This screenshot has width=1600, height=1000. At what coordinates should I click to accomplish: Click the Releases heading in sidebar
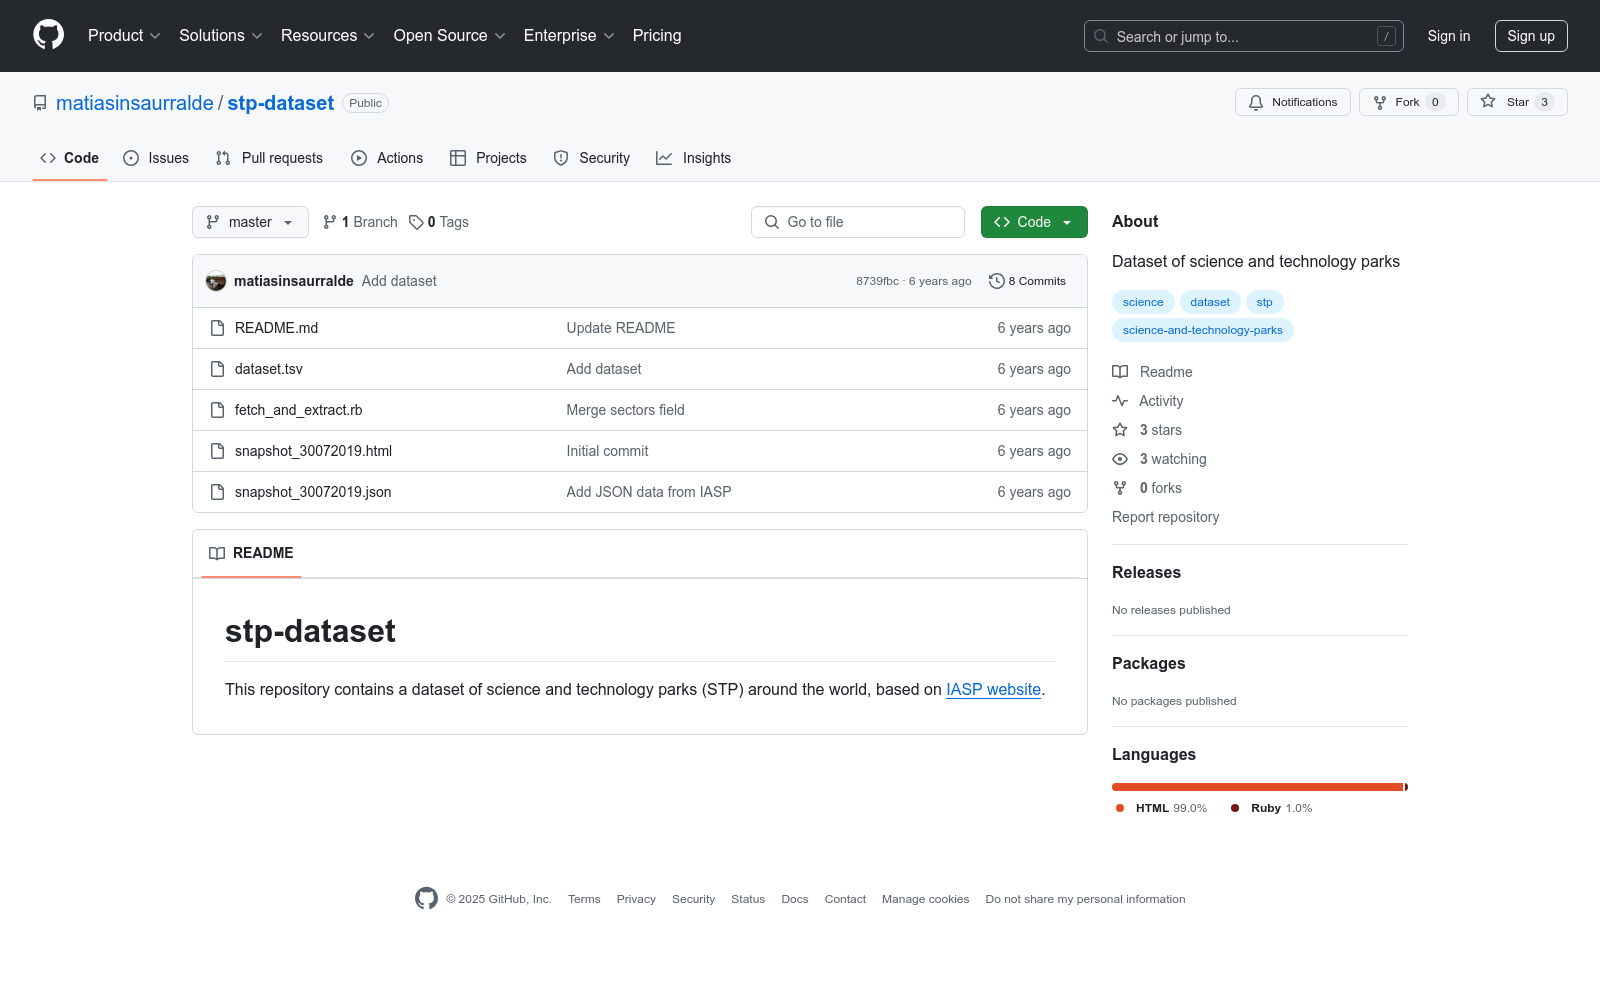pos(1146,572)
